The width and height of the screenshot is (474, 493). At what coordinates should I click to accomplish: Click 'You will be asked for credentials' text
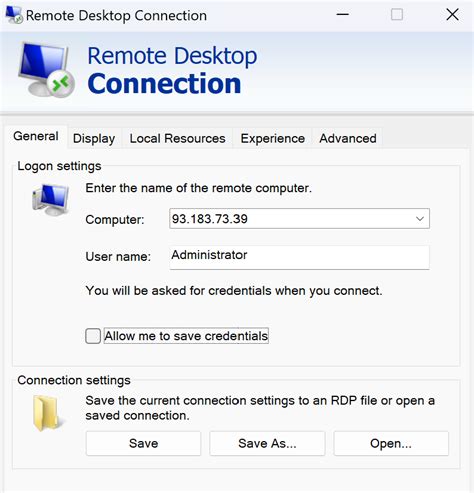point(234,291)
